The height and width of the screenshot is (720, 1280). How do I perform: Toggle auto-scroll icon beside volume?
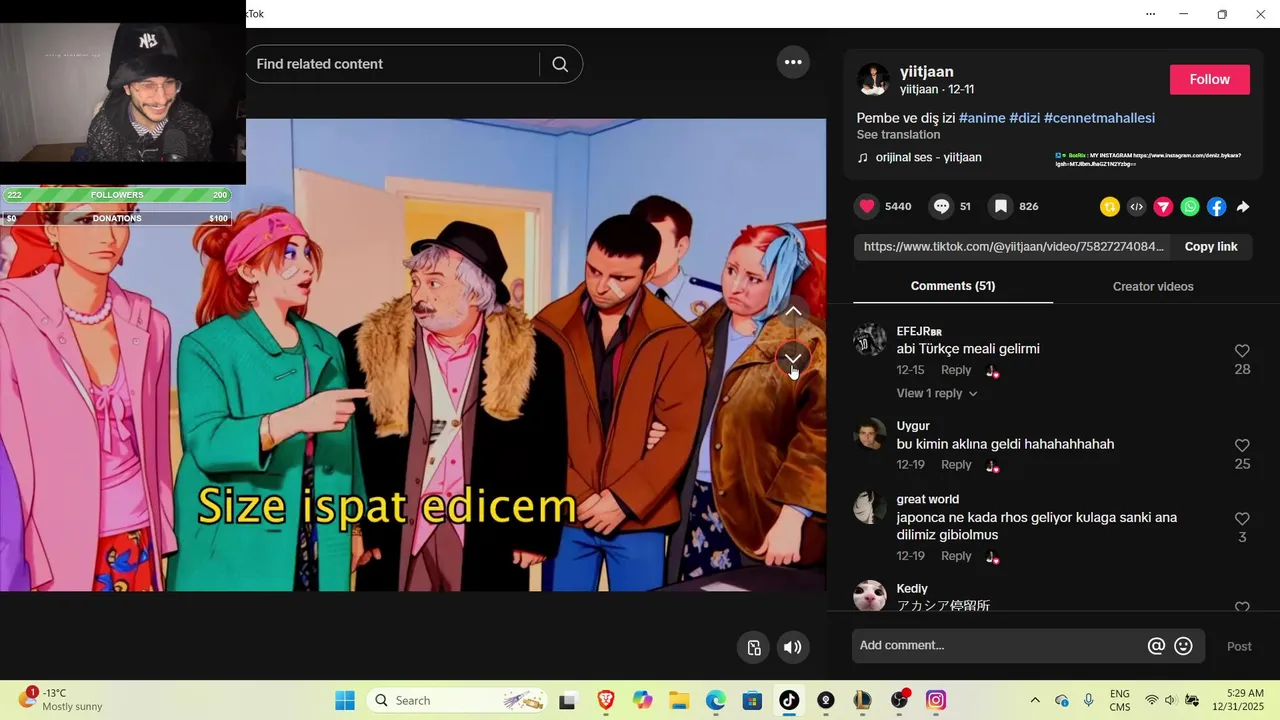(755, 647)
